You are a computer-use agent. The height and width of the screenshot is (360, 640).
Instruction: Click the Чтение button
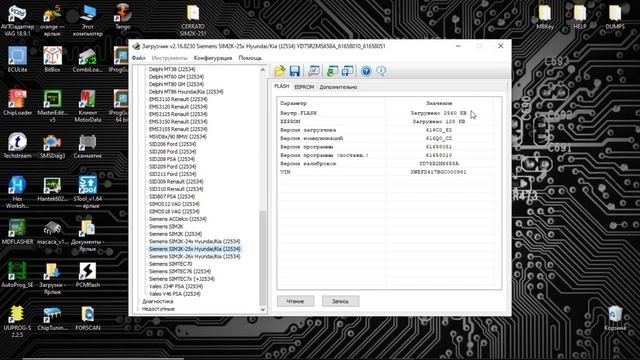(295, 301)
